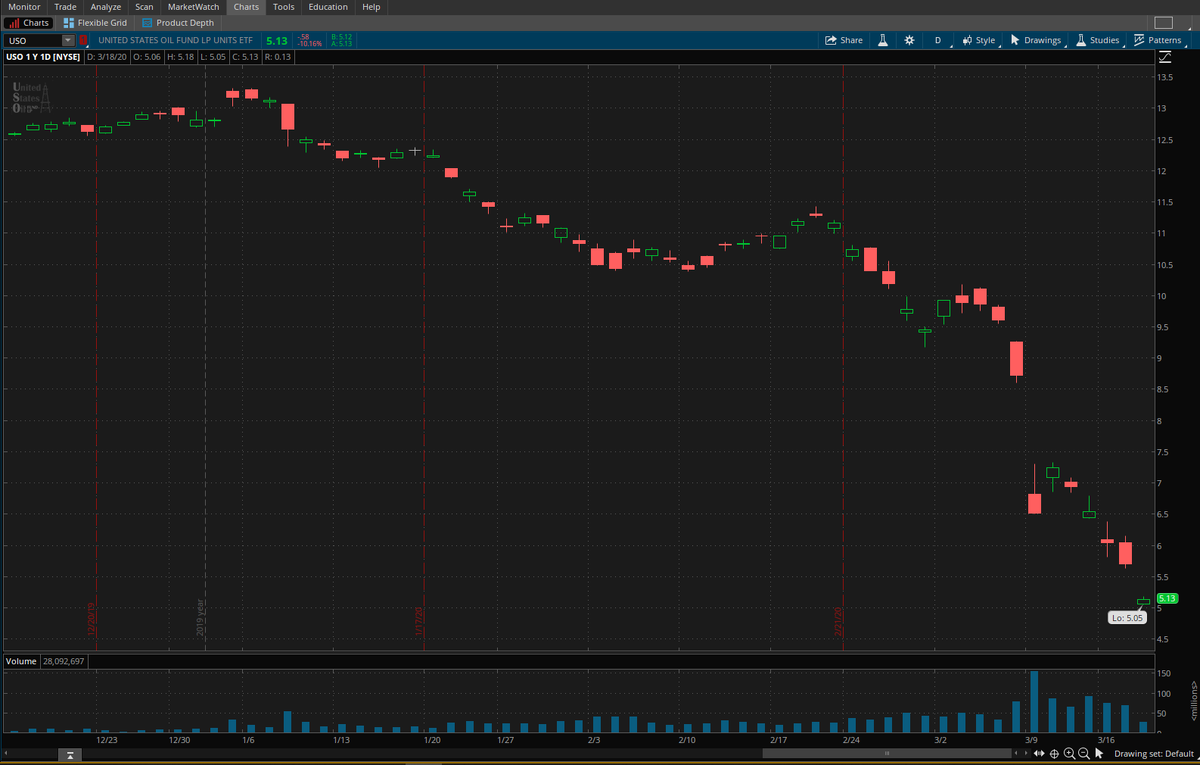Viewport: 1200px width, 765px height.
Task: Switch to Product Depth sub-tab
Action: [178, 22]
